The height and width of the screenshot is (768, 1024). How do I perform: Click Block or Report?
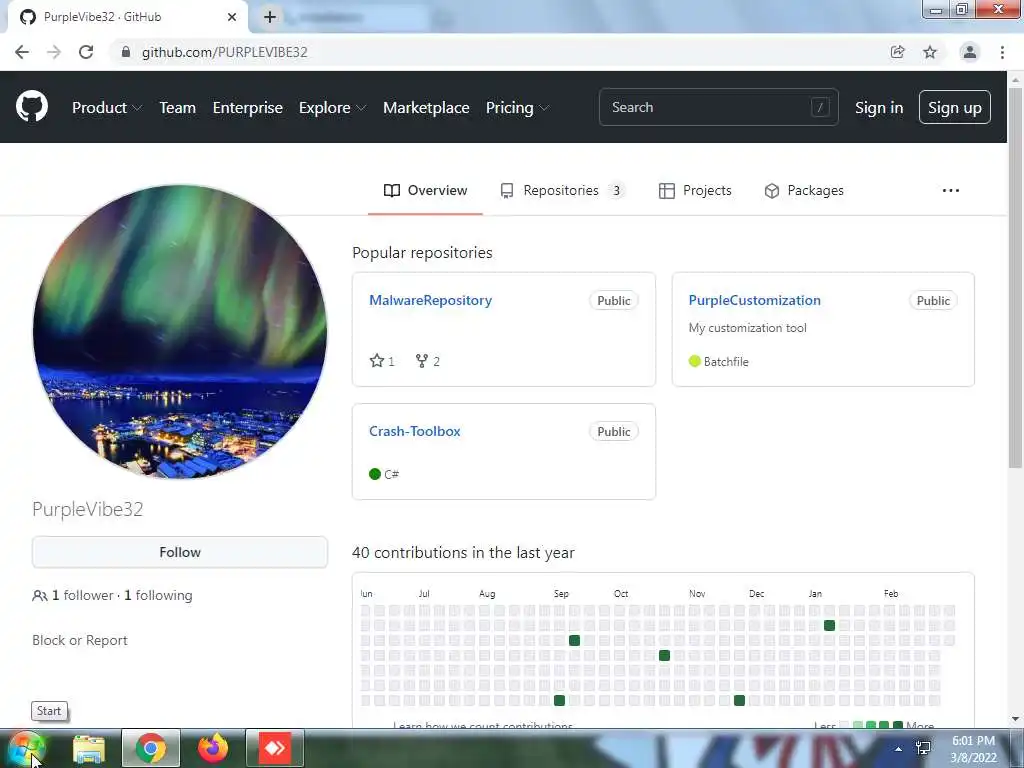tap(80, 641)
